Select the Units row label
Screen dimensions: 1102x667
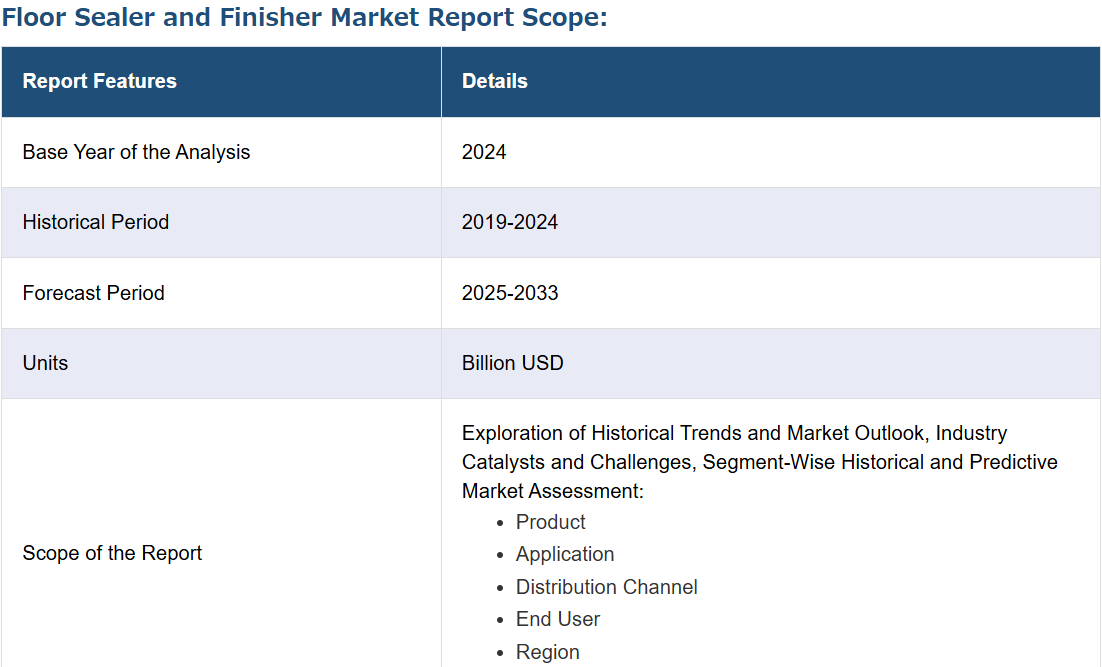pos(45,363)
